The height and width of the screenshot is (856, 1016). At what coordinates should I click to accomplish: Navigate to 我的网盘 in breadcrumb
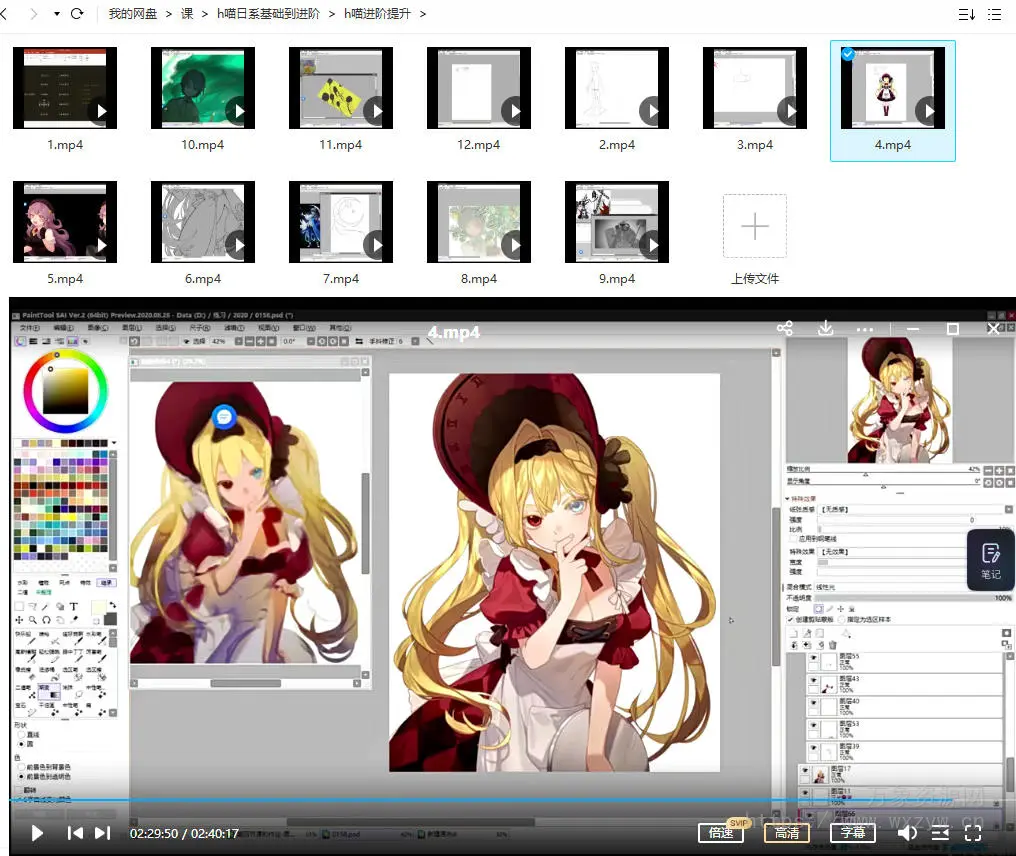[132, 14]
